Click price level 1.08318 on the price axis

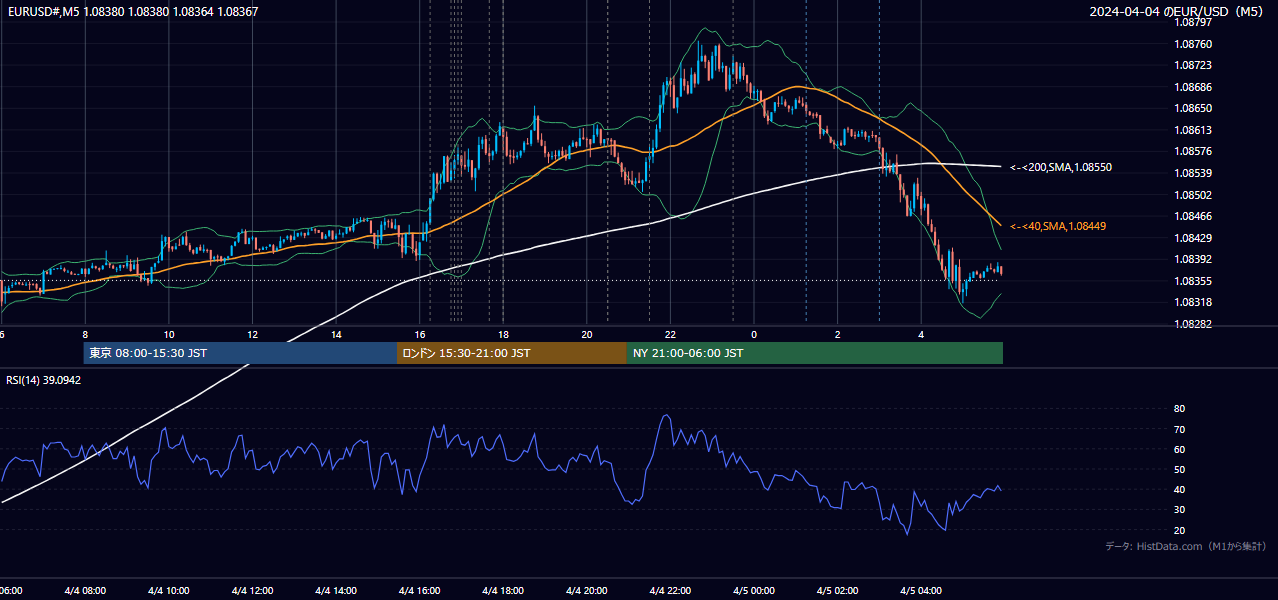1192,302
